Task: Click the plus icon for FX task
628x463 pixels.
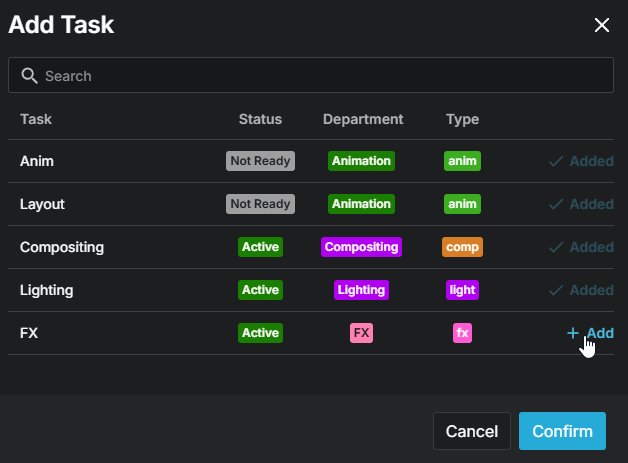Action: click(573, 333)
